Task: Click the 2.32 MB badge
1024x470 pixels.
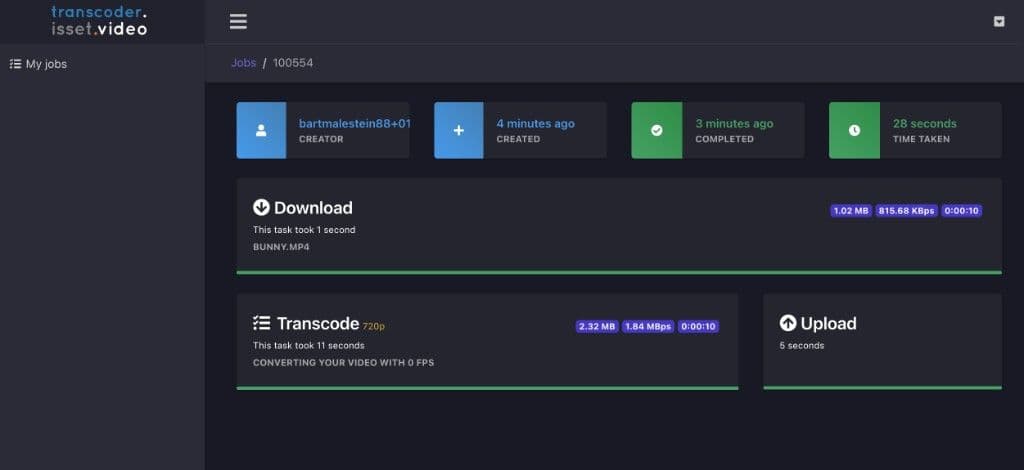Action: (597, 326)
